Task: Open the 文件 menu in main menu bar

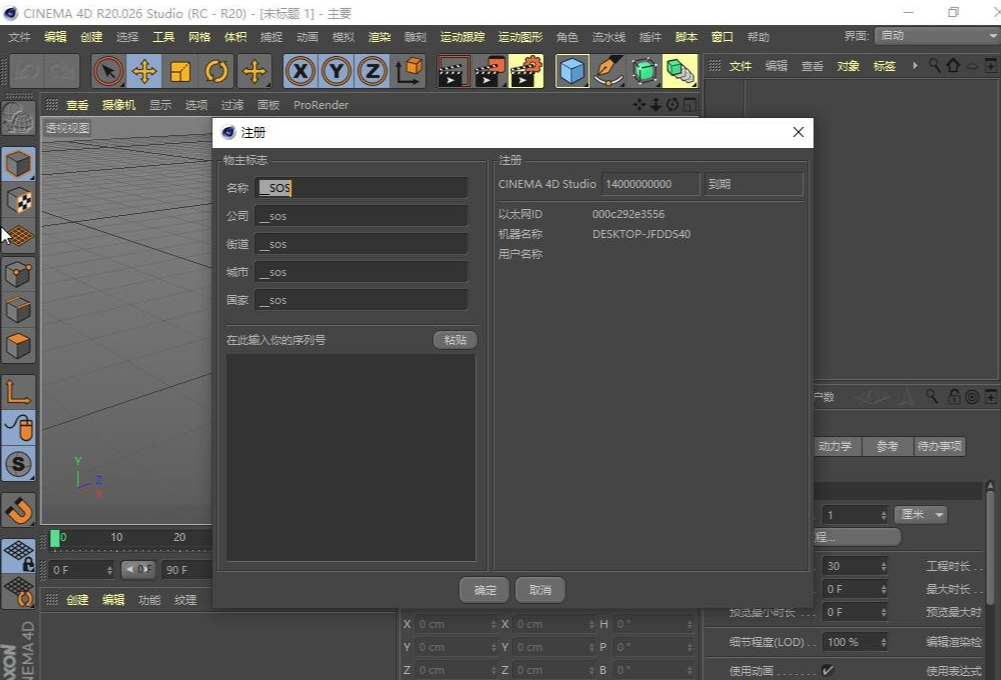Action: coord(19,37)
